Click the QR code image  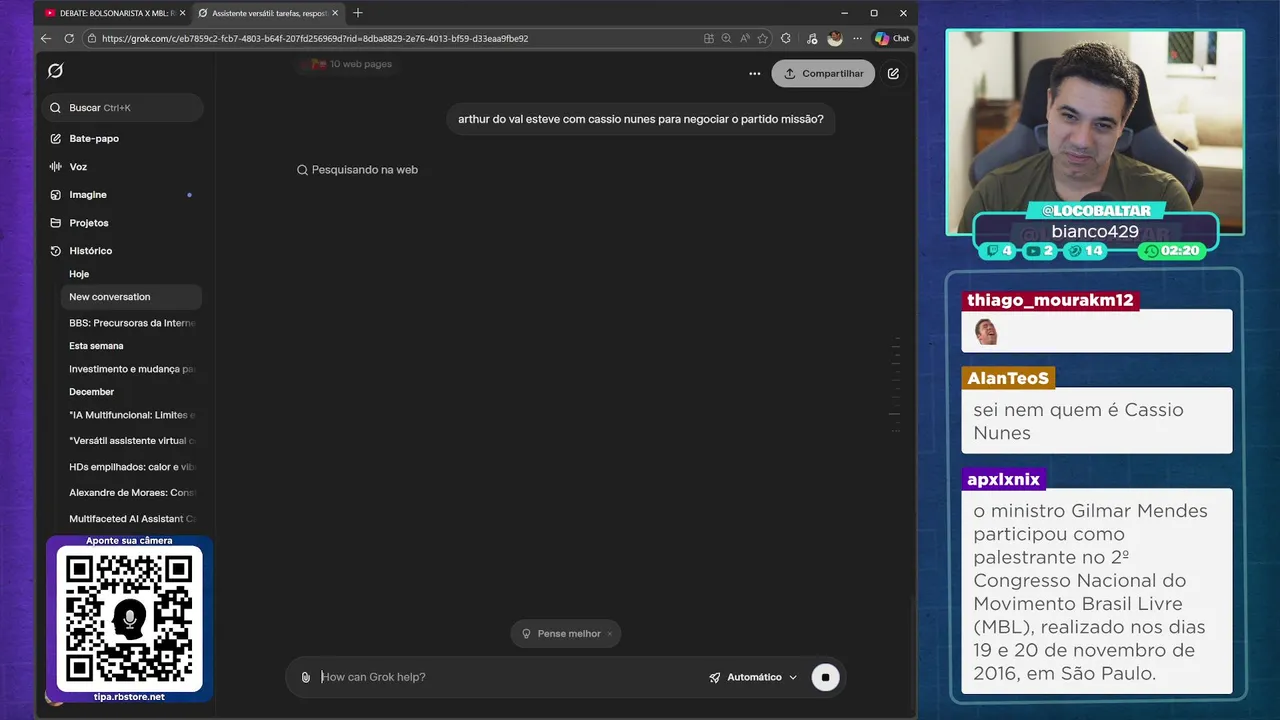(x=129, y=618)
